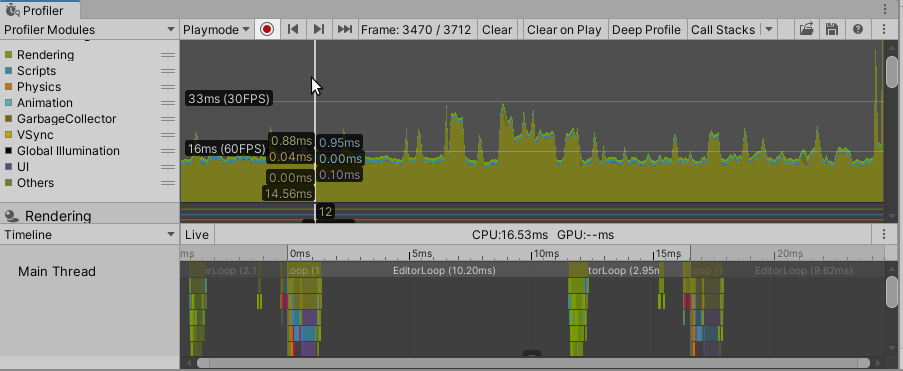Screen dimensions: 903x371
Task: Toggle VSync category color swatch
Action: [8, 135]
